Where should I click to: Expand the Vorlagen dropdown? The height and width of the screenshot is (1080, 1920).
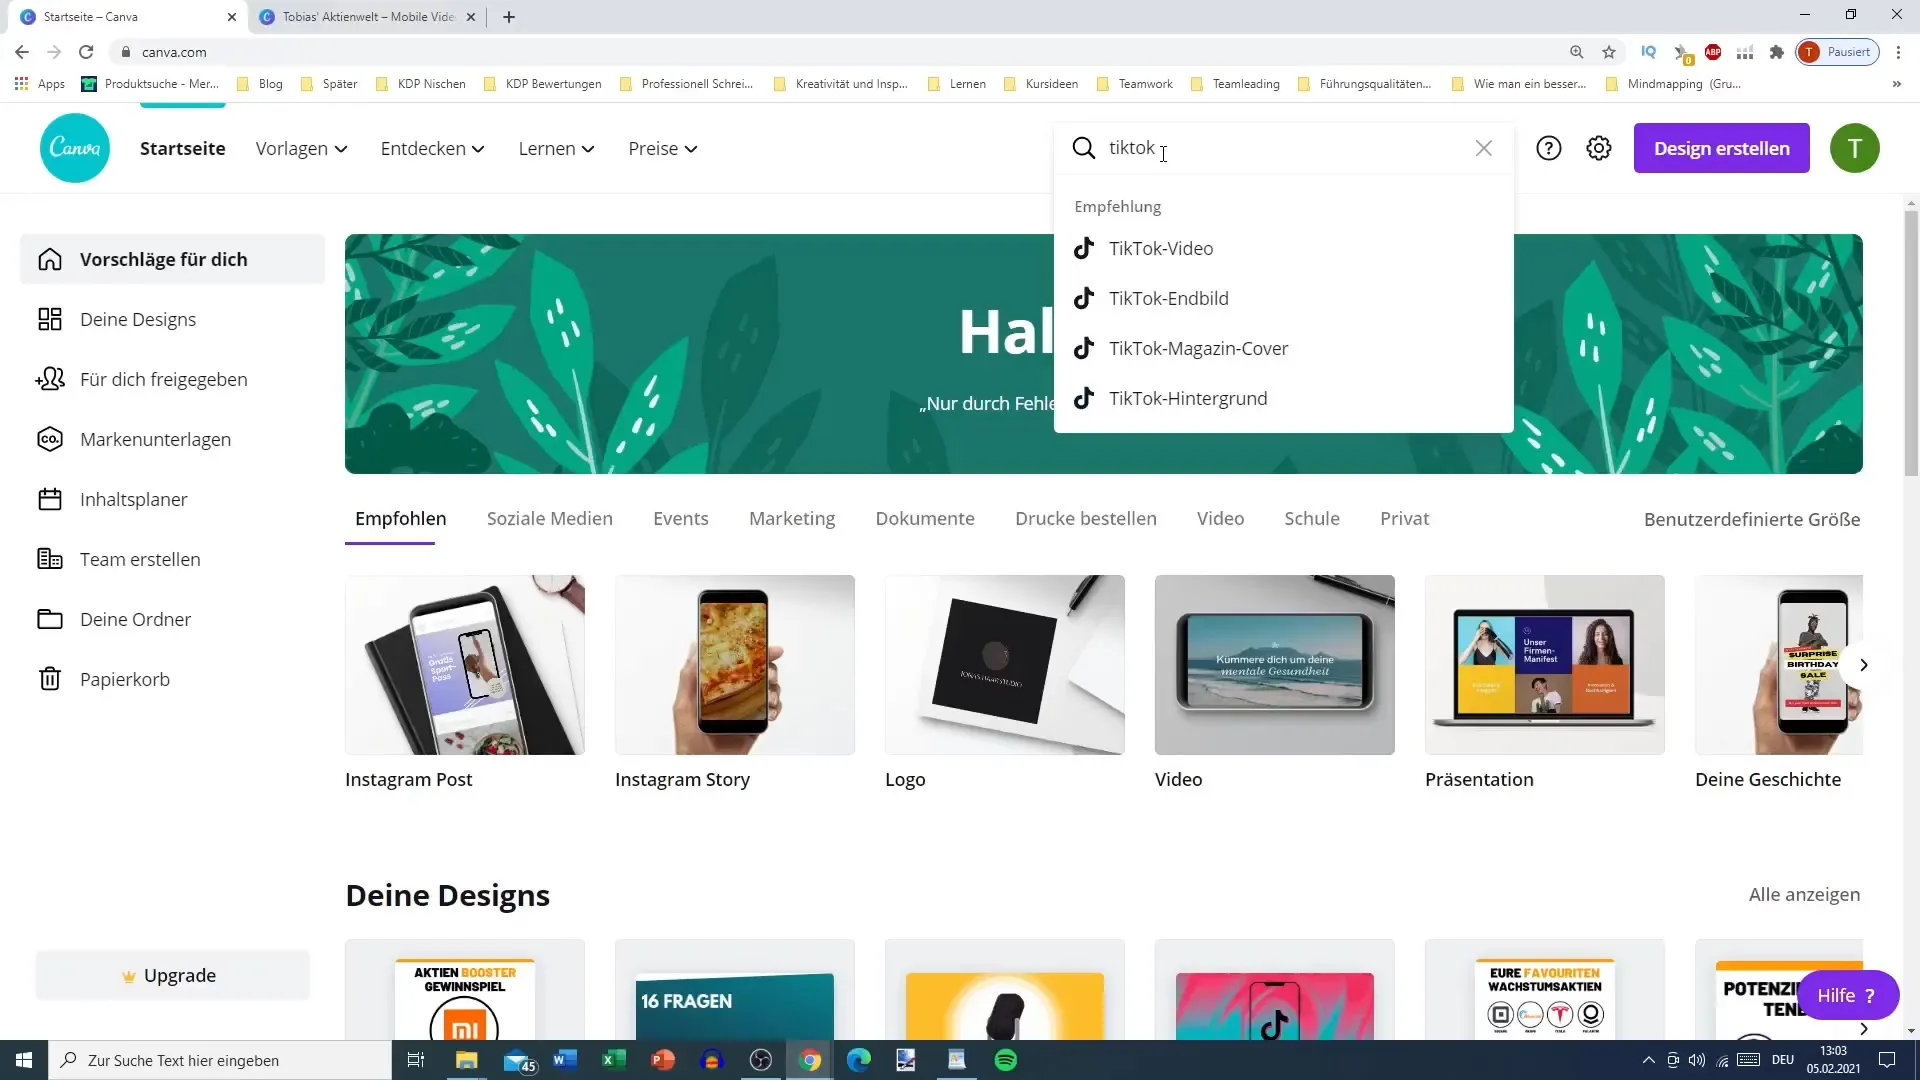pos(302,148)
